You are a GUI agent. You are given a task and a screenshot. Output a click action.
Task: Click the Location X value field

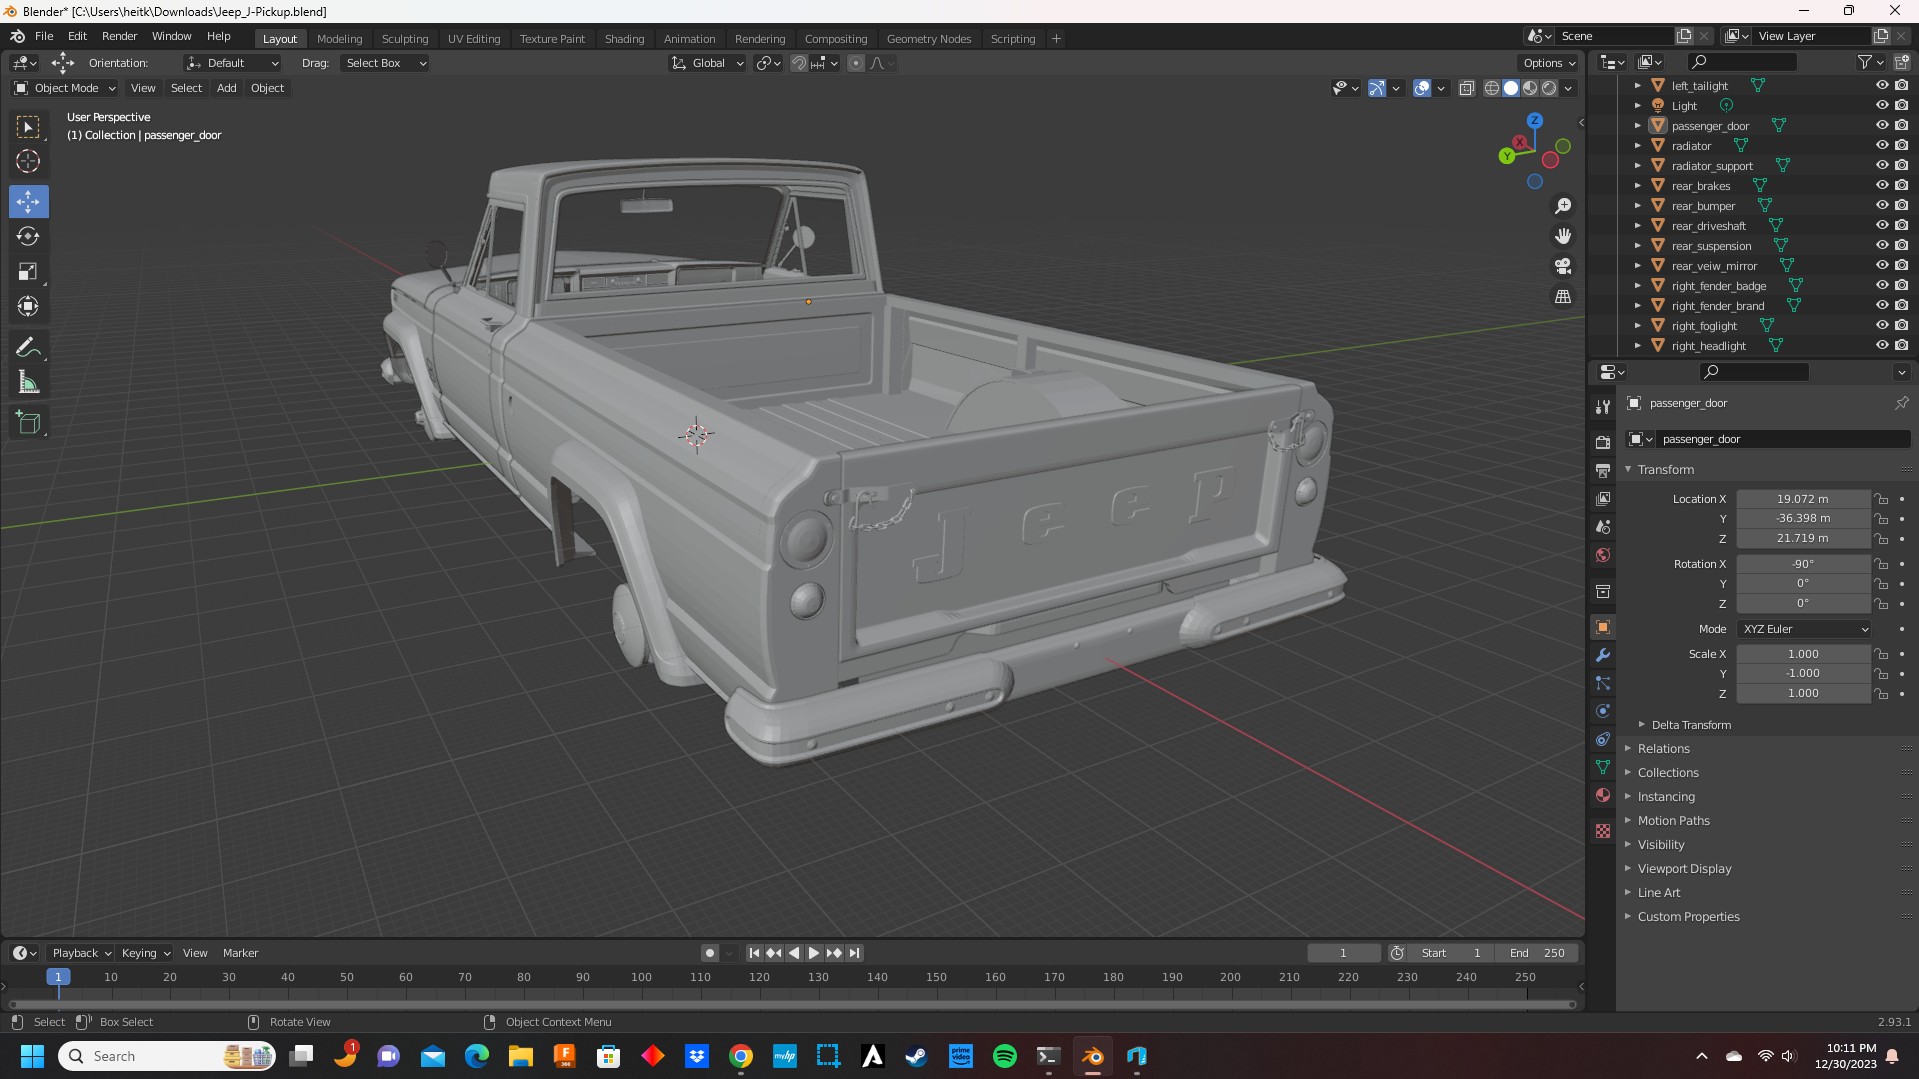point(1802,499)
